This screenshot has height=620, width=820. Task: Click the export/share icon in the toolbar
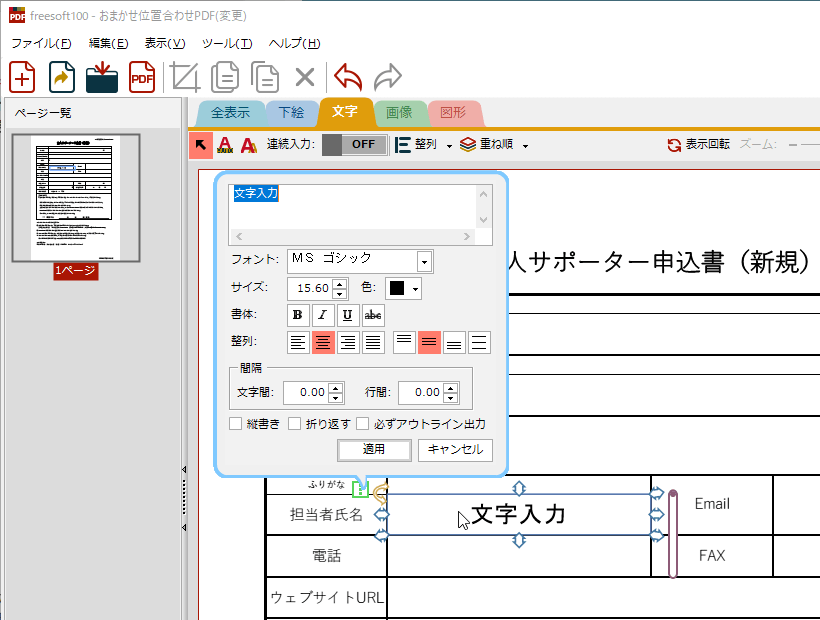pyautogui.click(x=62, y=77)
